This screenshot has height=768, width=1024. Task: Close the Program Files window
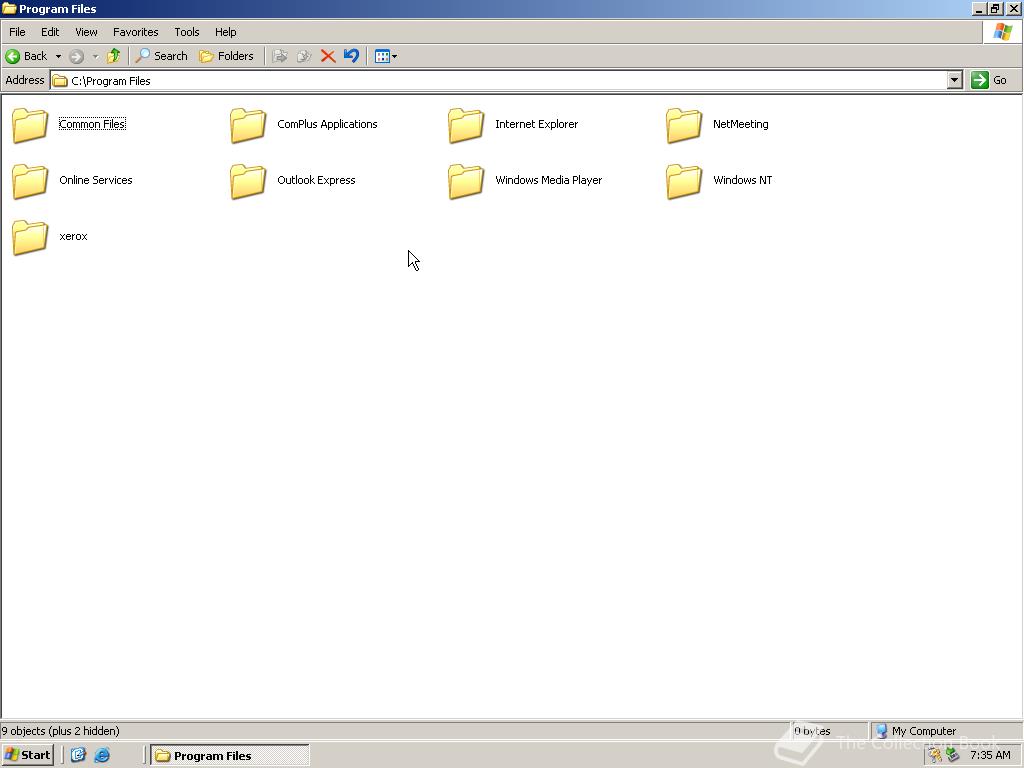pyautogui.click(x=1013, y=8)
